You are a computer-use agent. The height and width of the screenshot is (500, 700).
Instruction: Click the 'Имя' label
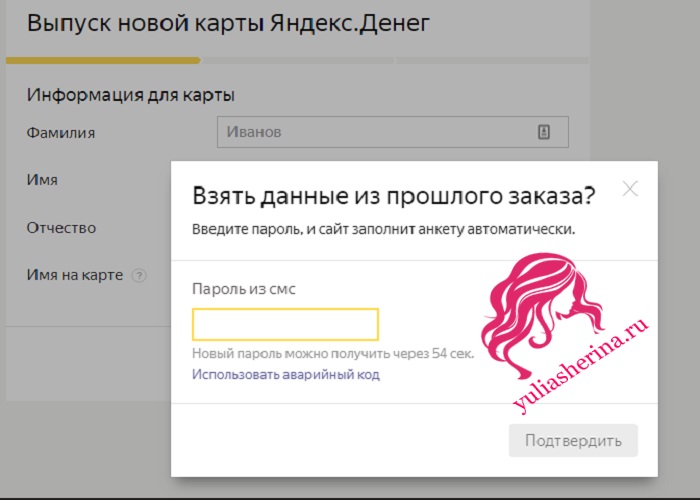click(42, 180)
